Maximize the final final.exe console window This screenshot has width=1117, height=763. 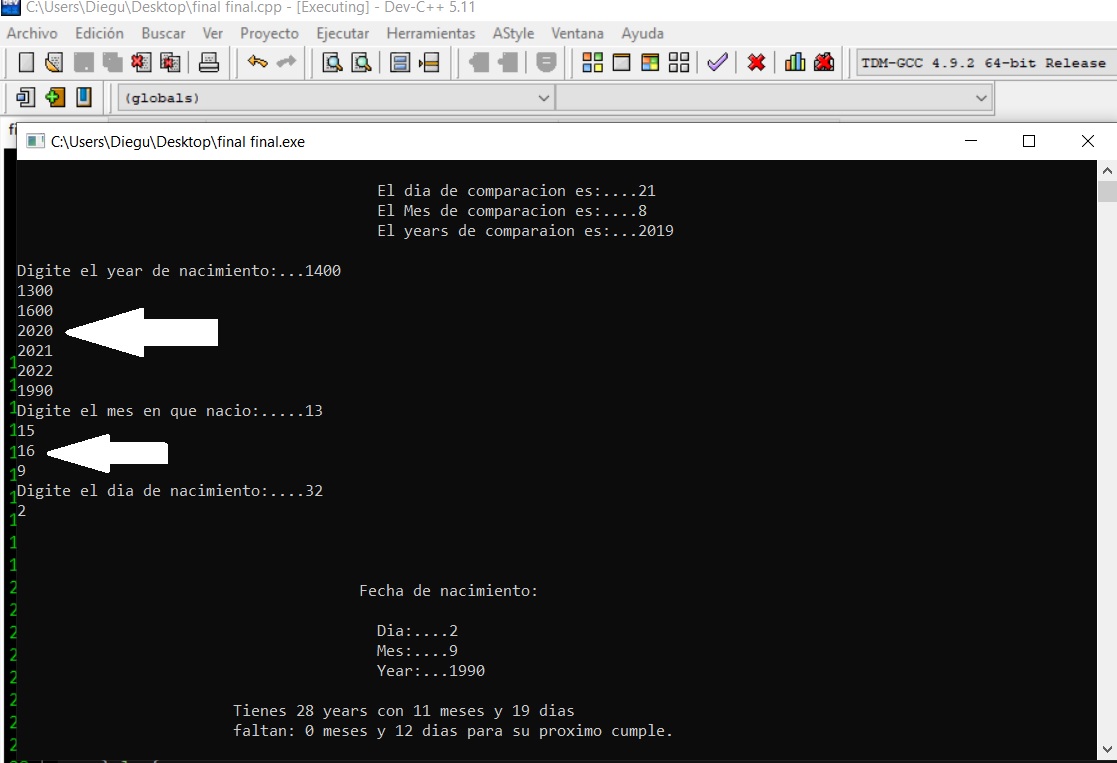point(1029,141)
